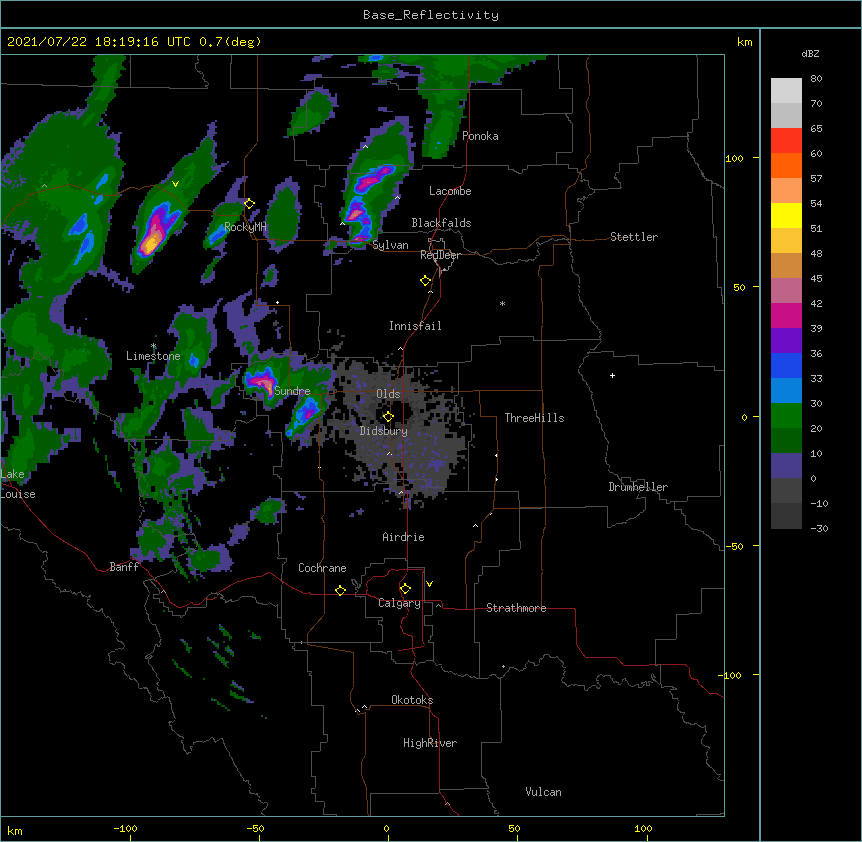Click the Calgary city label
The width and height of the screenshot is (862, 842).
[399, 603]
